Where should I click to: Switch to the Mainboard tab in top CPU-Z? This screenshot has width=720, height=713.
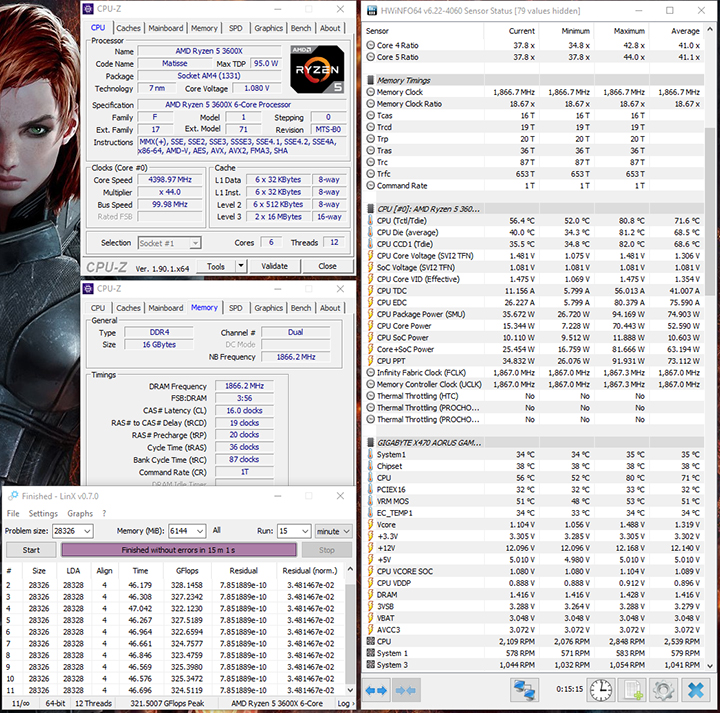(165, 28)
